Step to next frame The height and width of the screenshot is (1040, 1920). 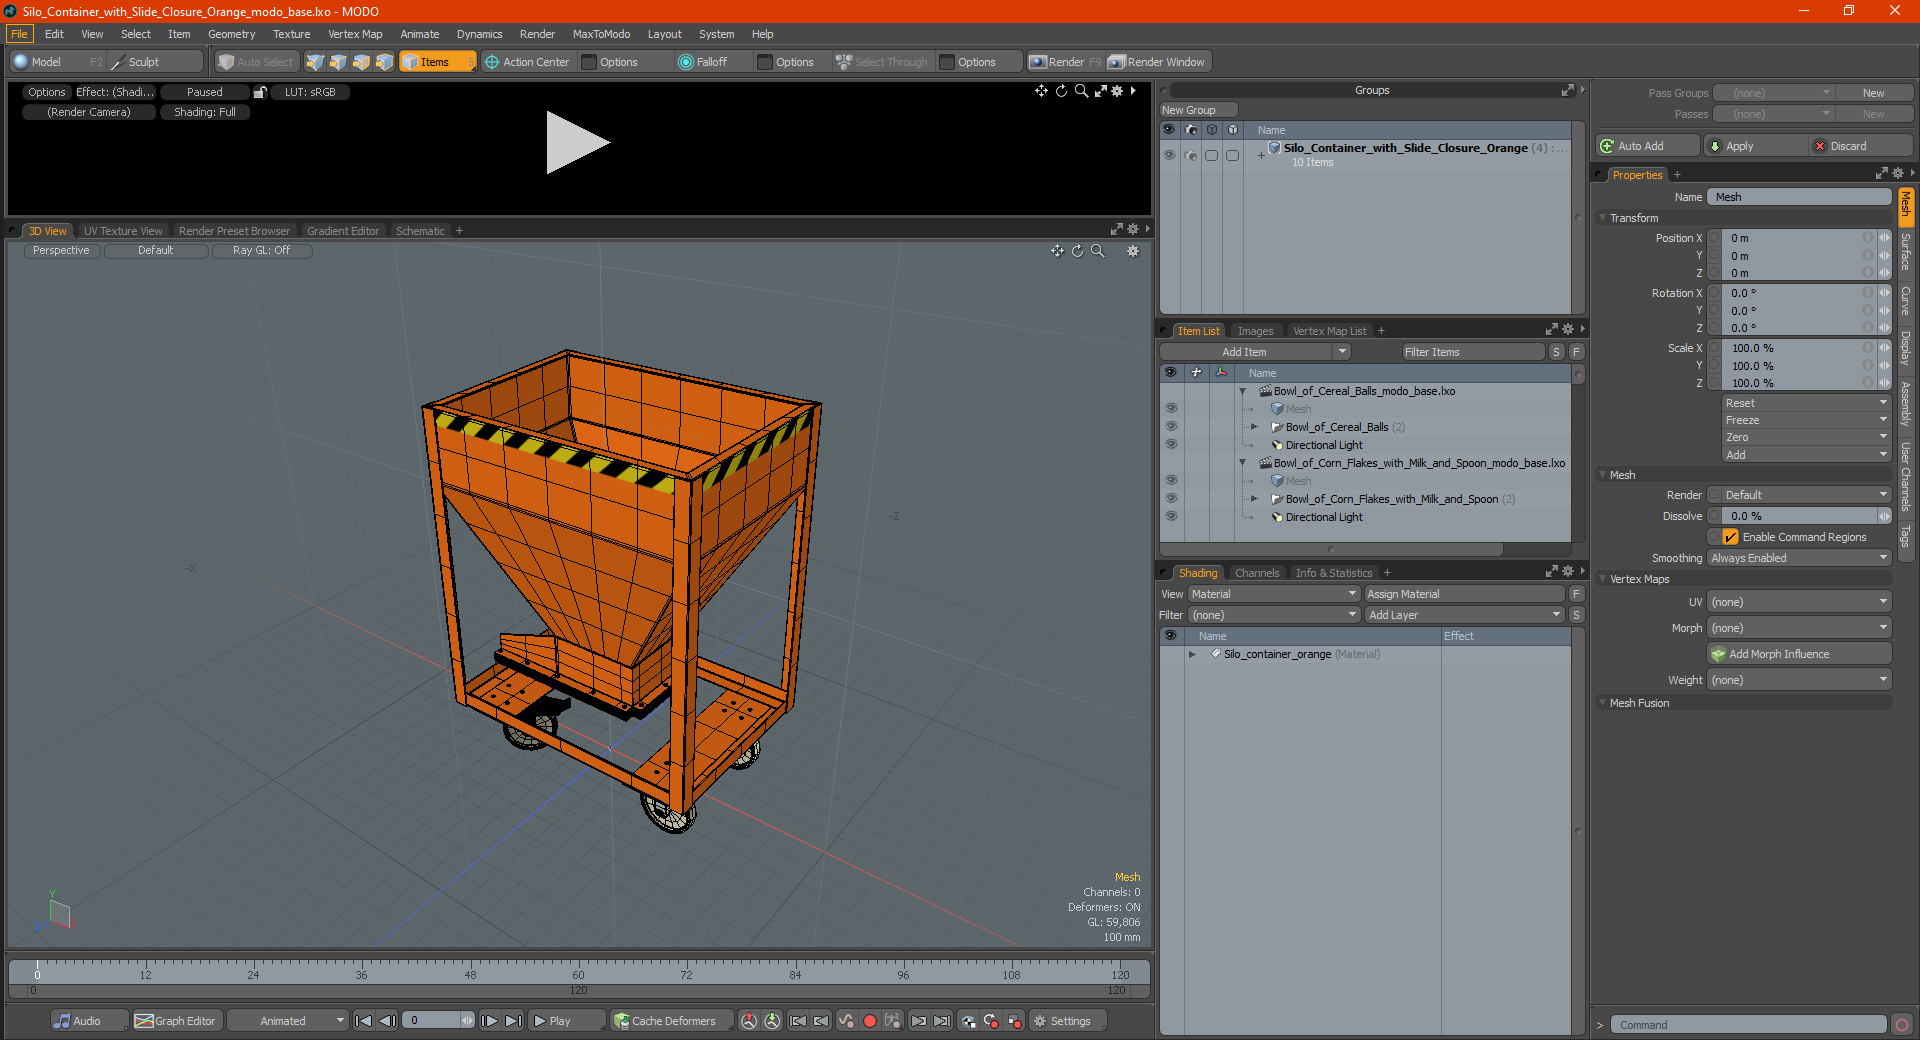tap(490, 1021)
